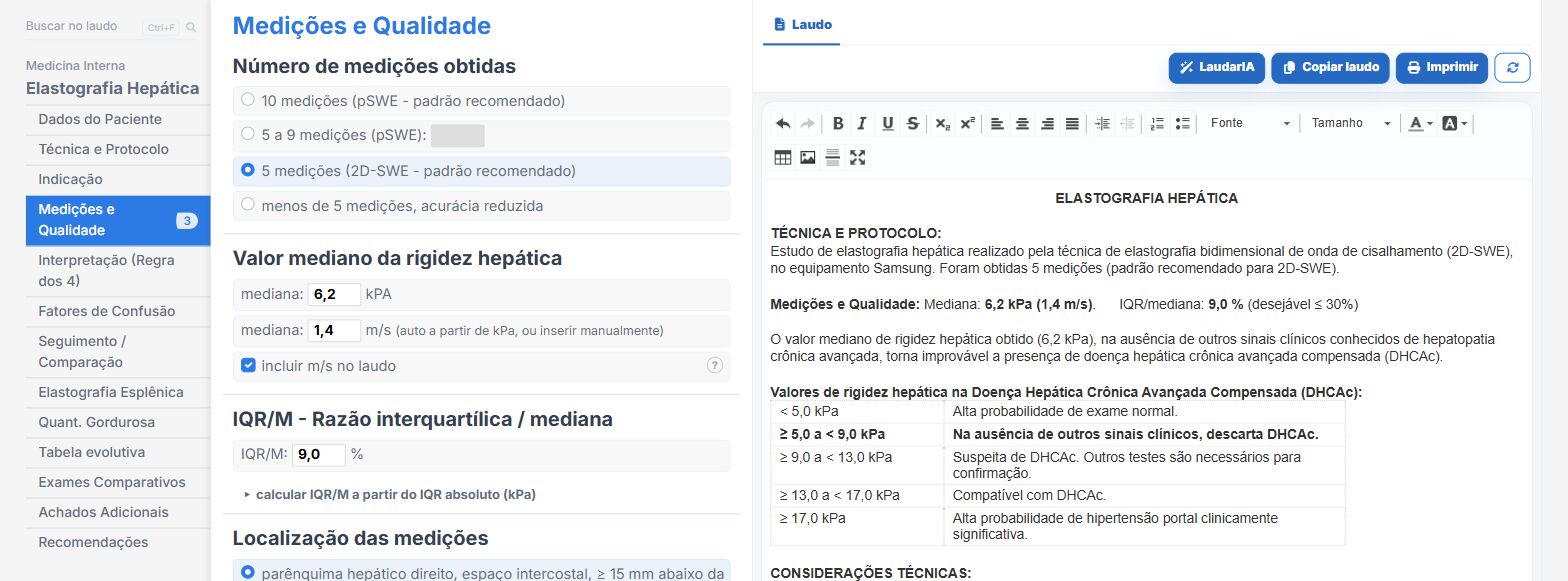Click the IQR/M percentage input field
This screenshot has height=581, width=1568.
(x=319, y=455)
